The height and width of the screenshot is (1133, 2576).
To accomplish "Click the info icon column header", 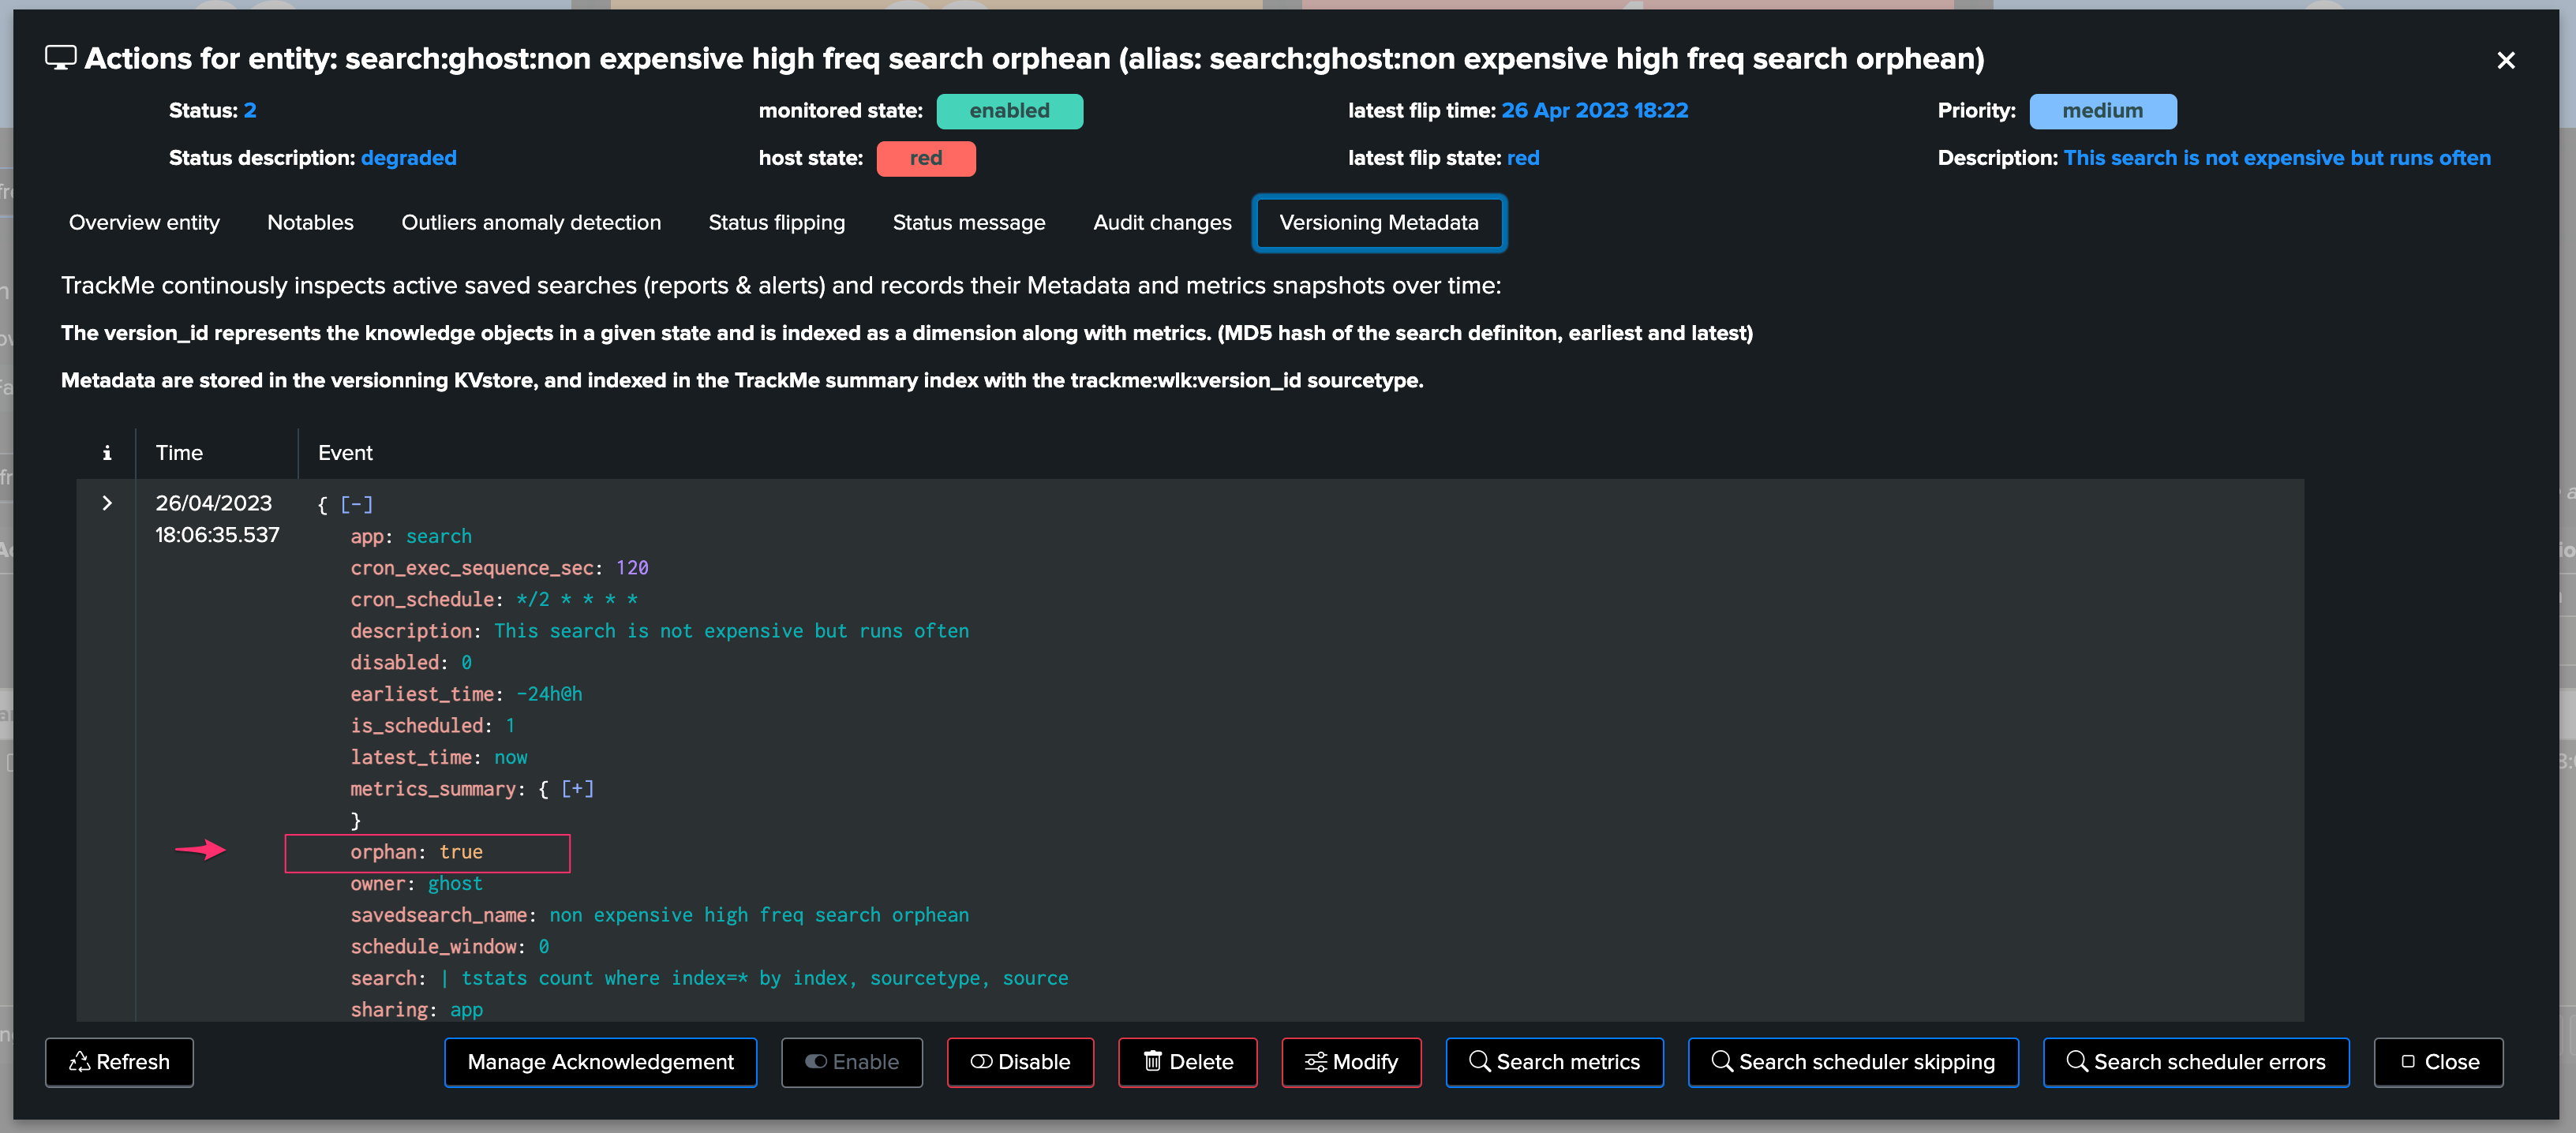I will [107, 453].
